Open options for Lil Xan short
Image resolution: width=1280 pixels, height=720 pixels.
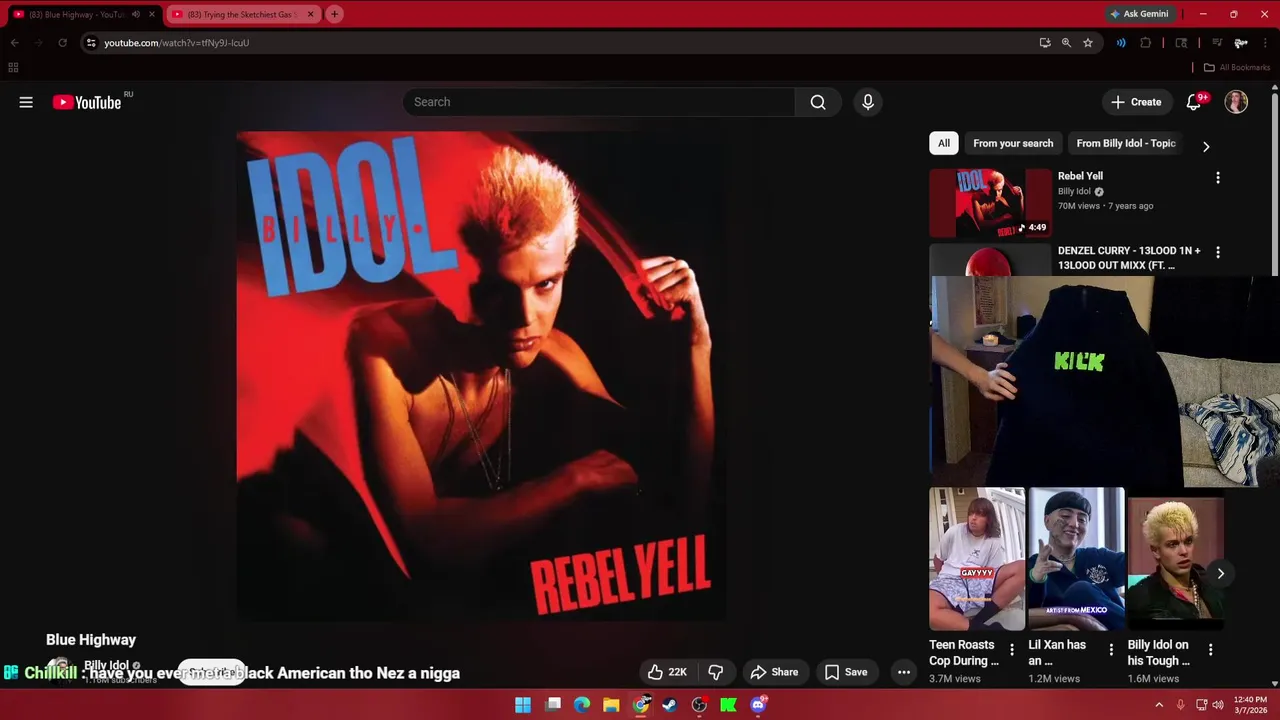coord(1111,650)
